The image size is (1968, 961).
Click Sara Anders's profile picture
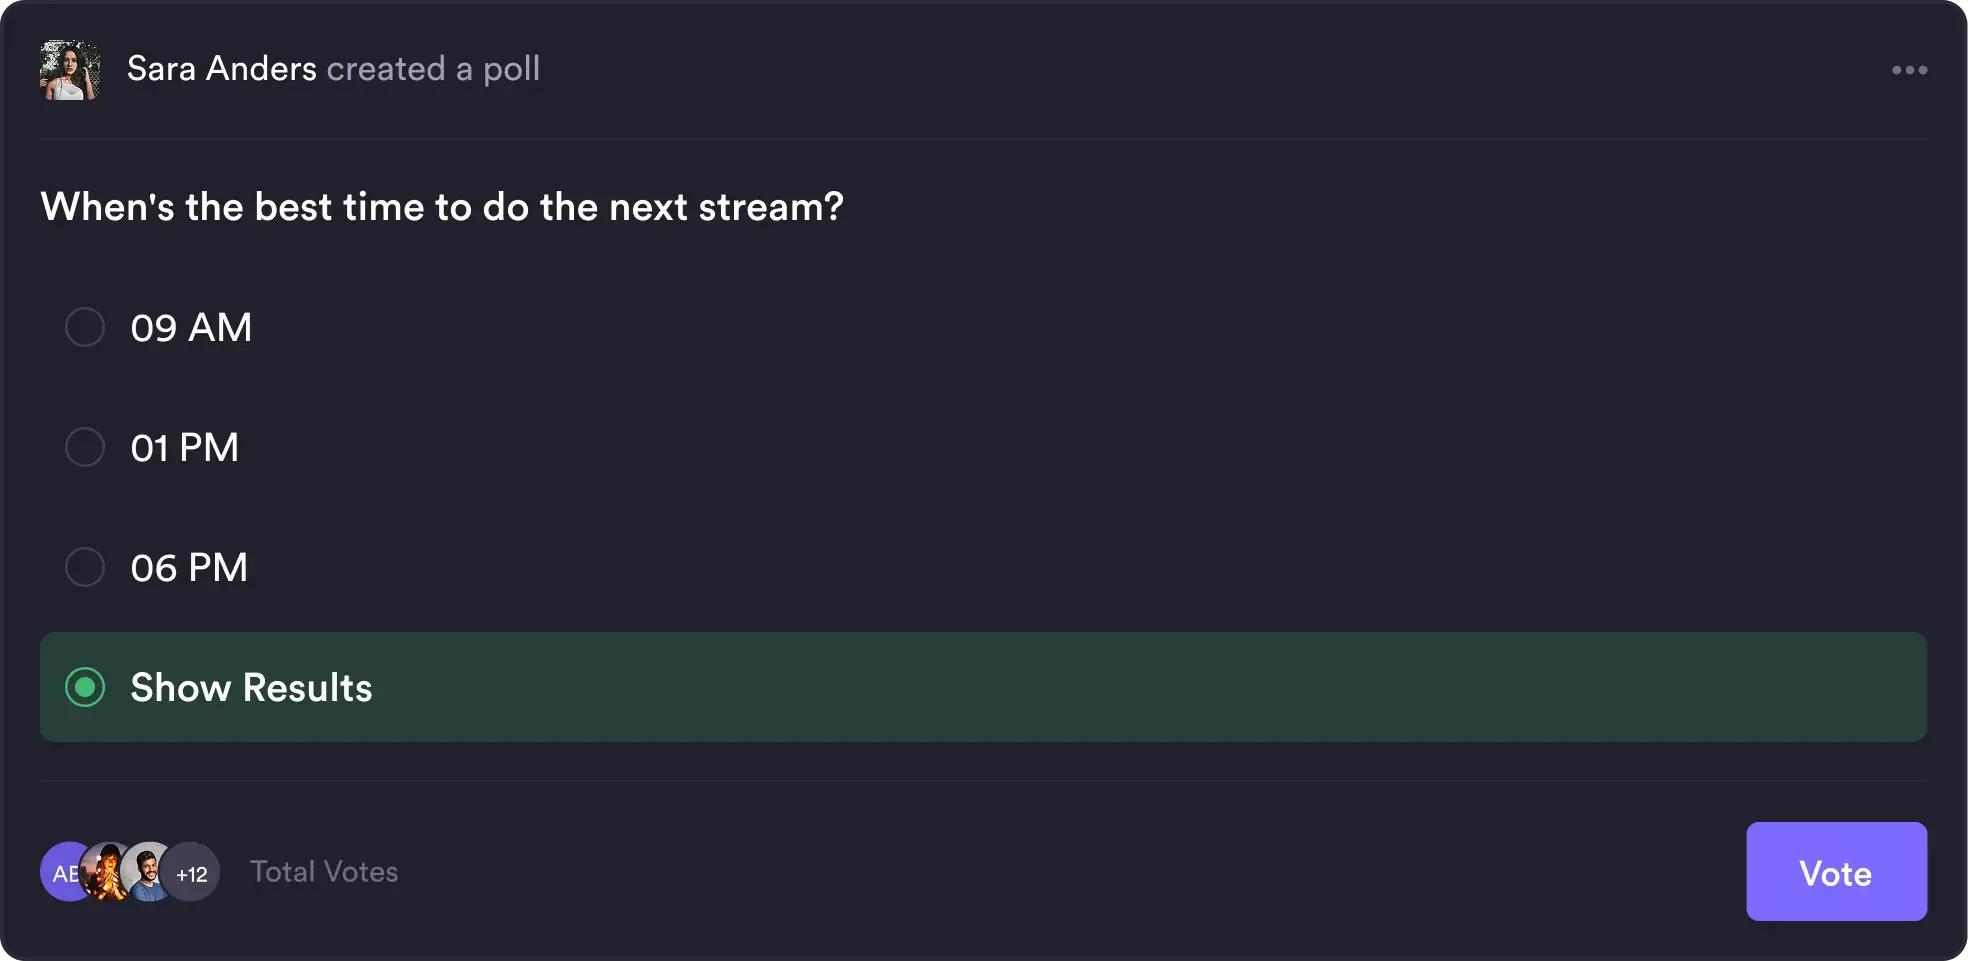tap(69, 69)
